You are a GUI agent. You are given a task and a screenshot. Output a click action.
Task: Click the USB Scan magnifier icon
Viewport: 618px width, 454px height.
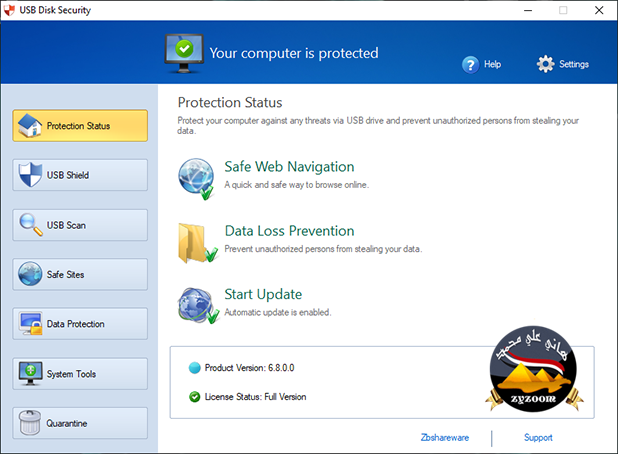[x=31, y=225]
